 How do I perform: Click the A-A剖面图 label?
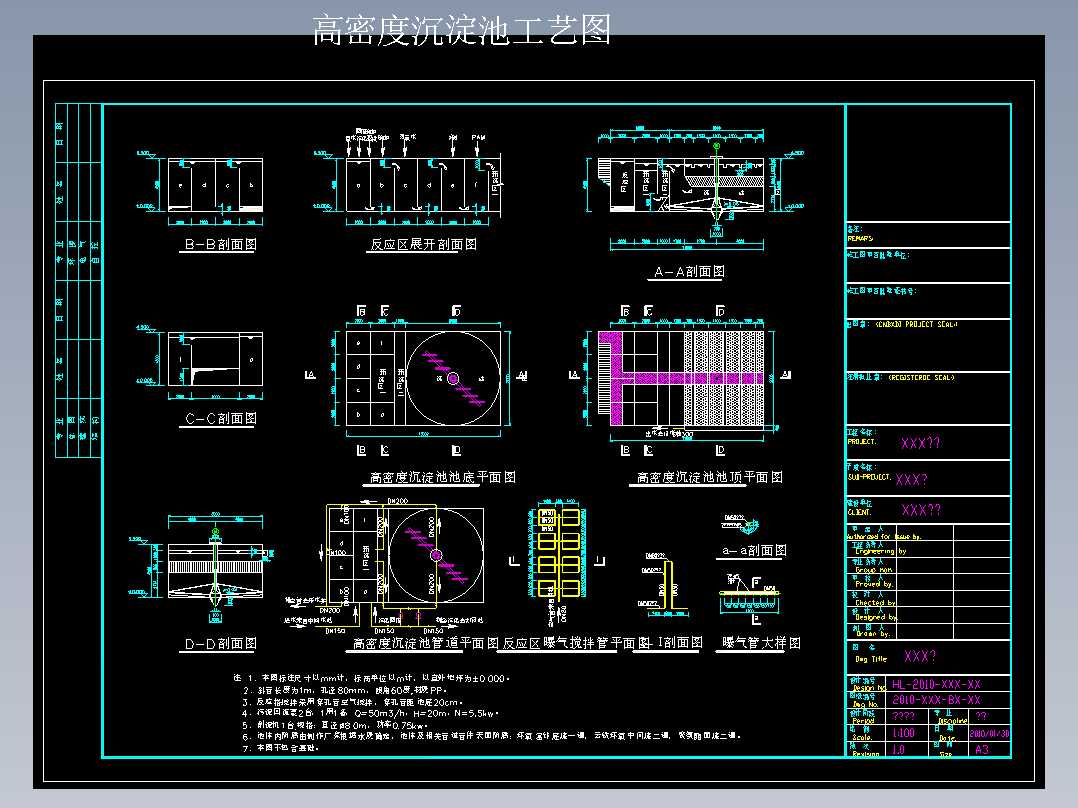(689, 272)
